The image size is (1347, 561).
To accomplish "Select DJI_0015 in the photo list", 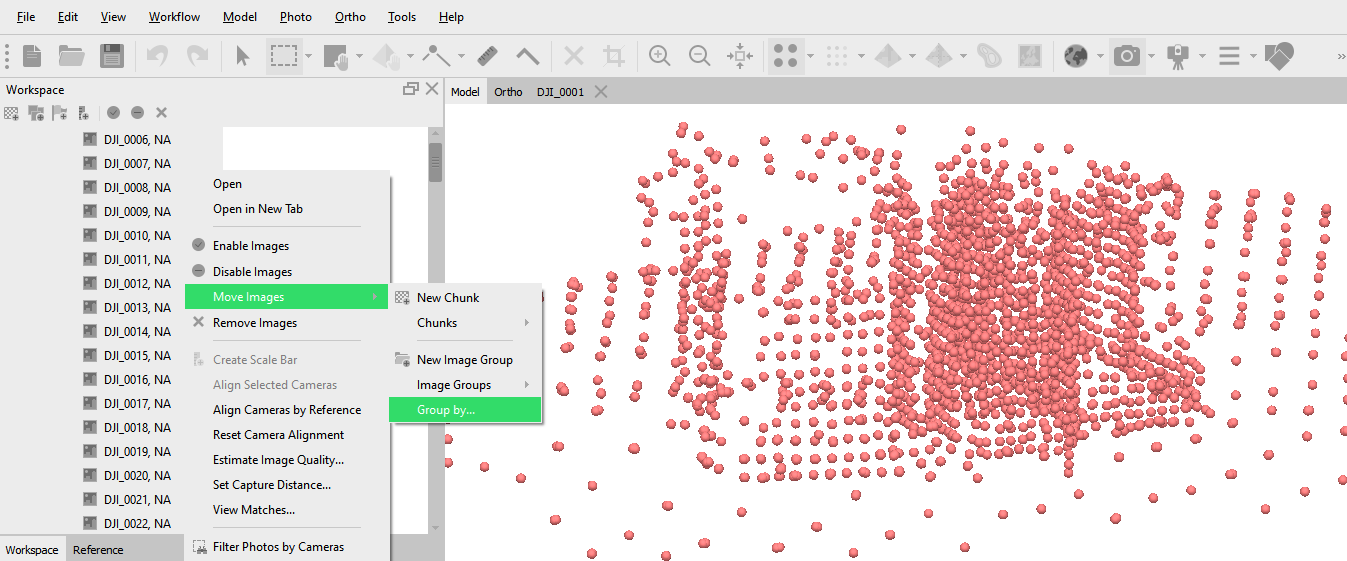I will tap(137, 355).
